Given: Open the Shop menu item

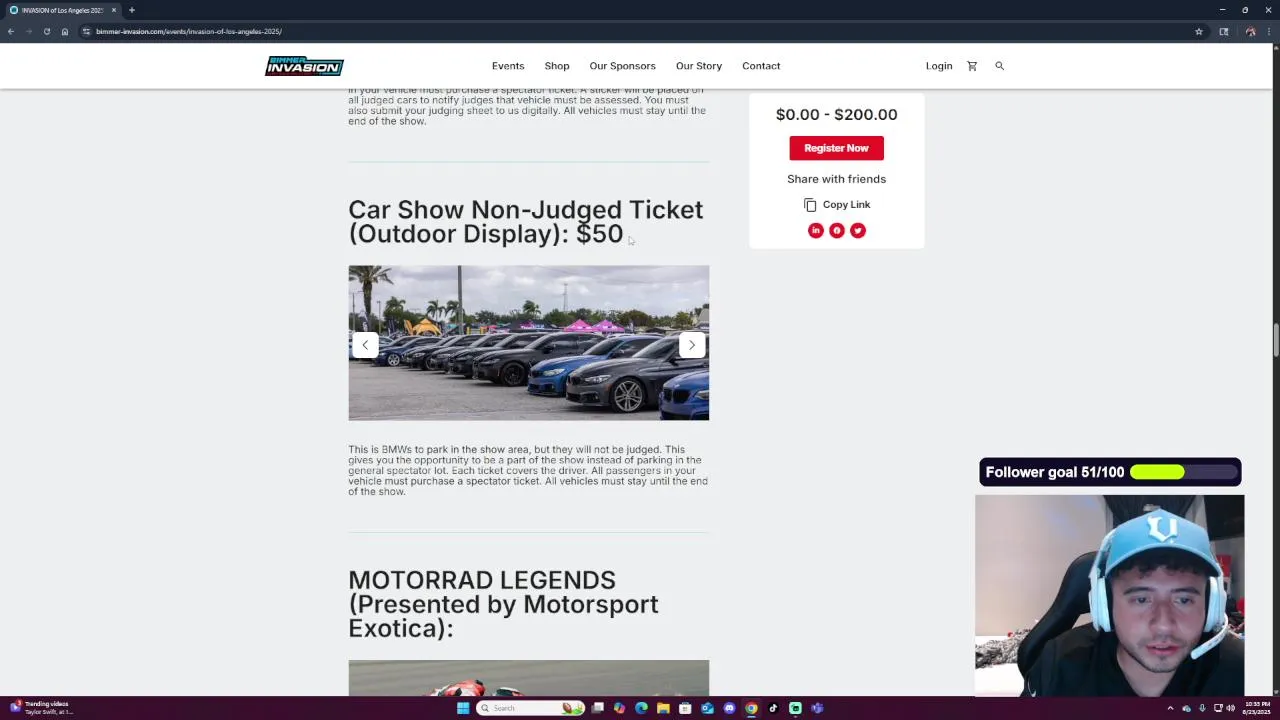Looking at the screenshot, I should point(557,66).
